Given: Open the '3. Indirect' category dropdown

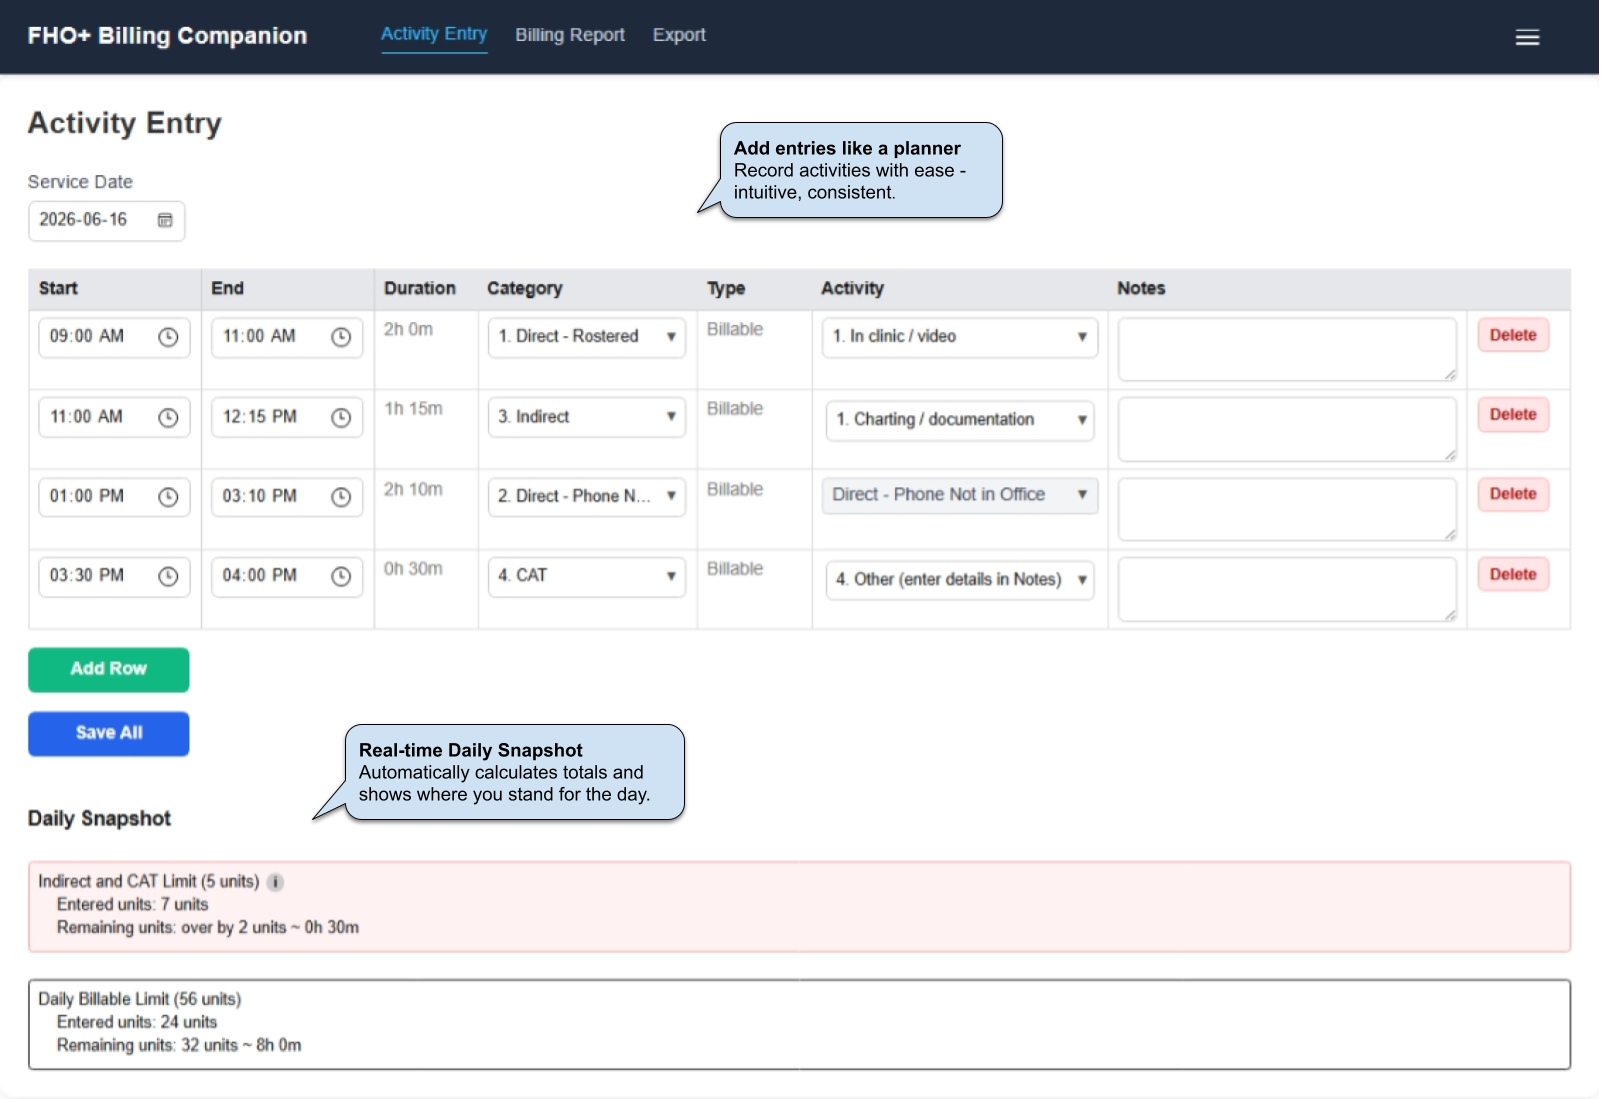Looking at the screenshot, I should (587, 417).
